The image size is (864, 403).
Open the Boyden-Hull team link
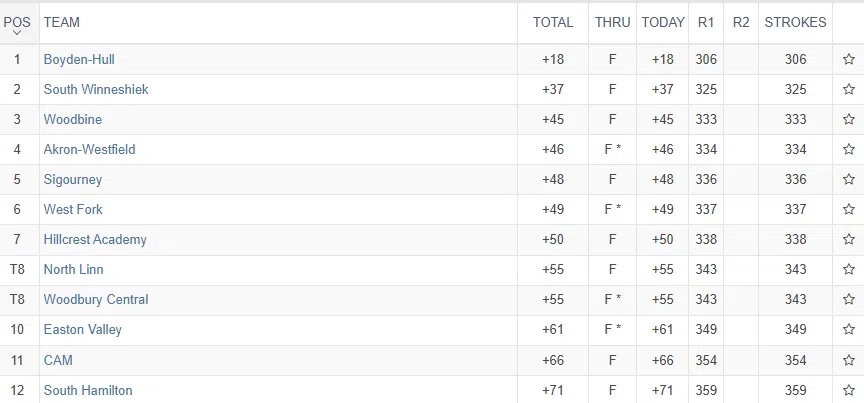tap(79, 60)
